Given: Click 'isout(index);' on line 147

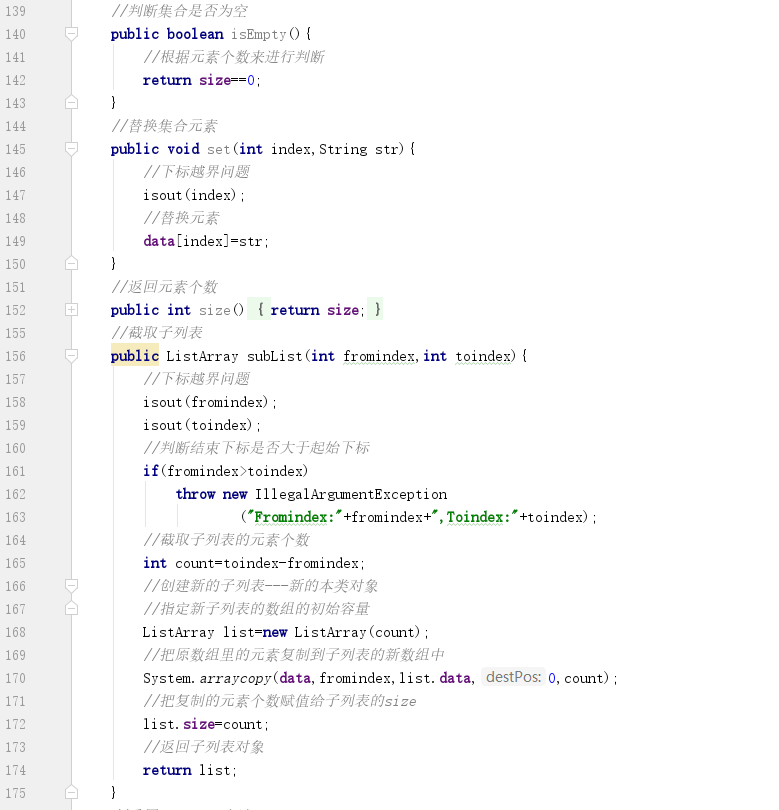Looking at the screenshot, I should pos(194,195).
